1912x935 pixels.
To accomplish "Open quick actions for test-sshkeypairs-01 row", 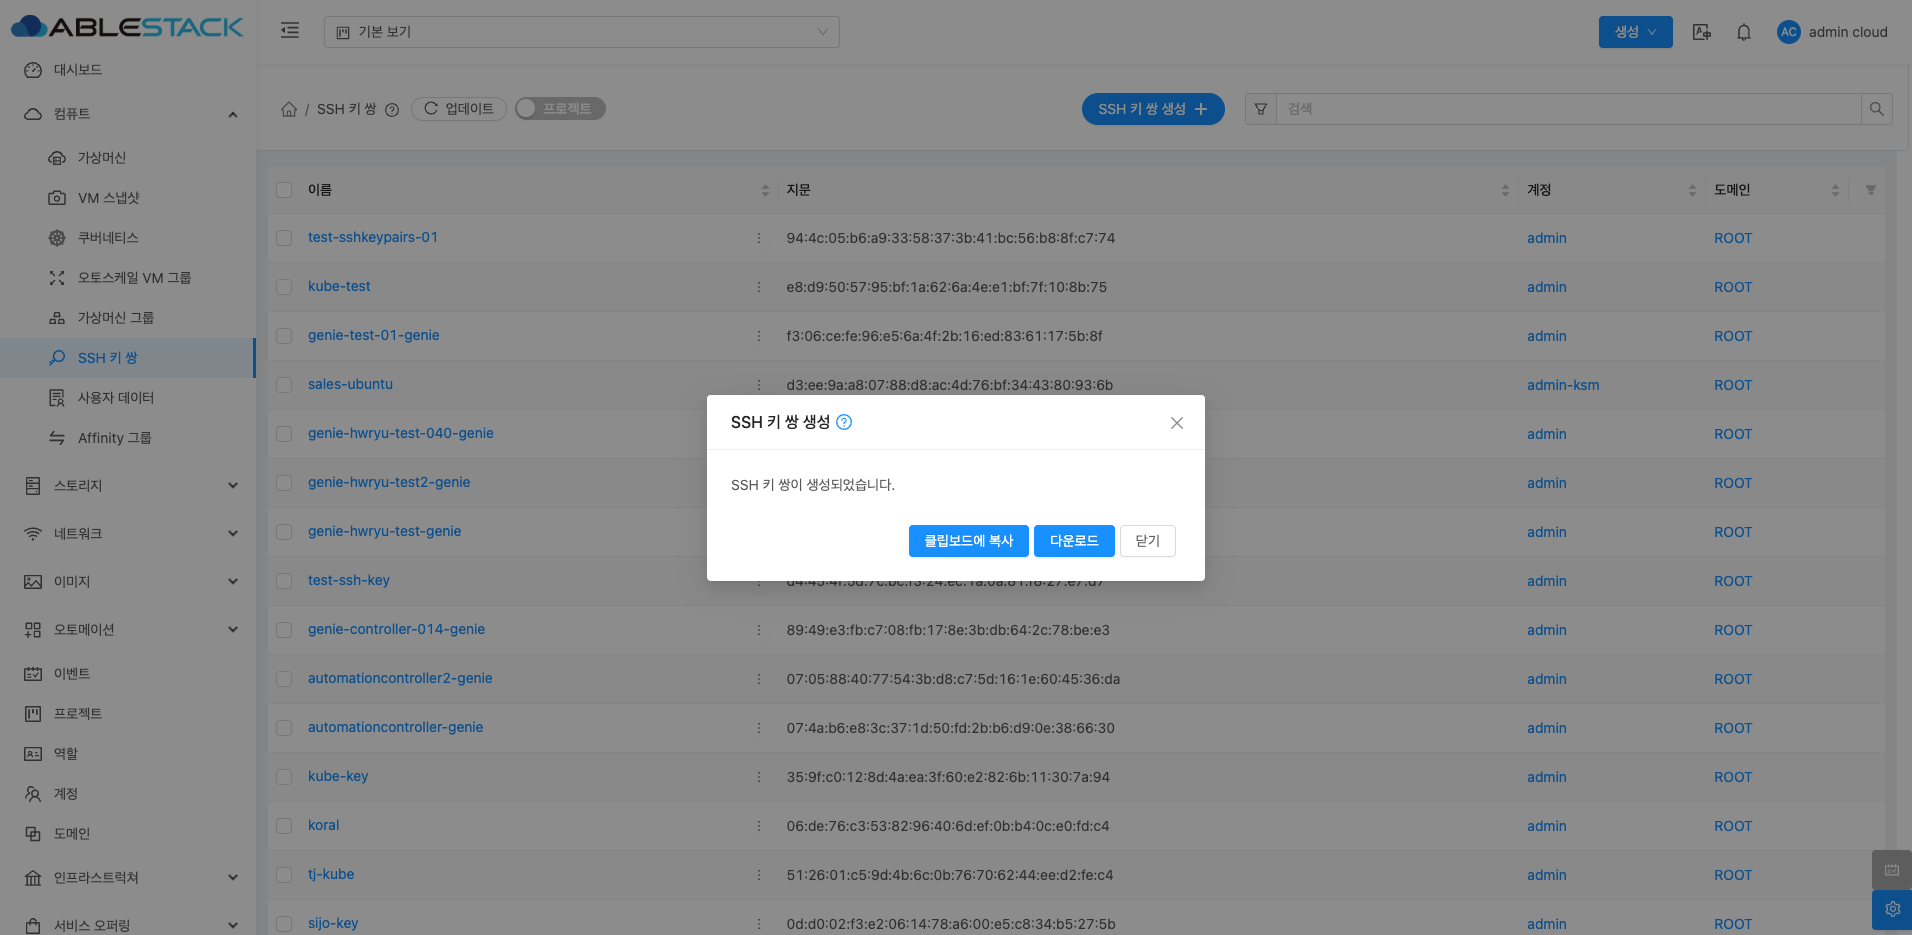I will pyautogui.click(x=759, y=238).
